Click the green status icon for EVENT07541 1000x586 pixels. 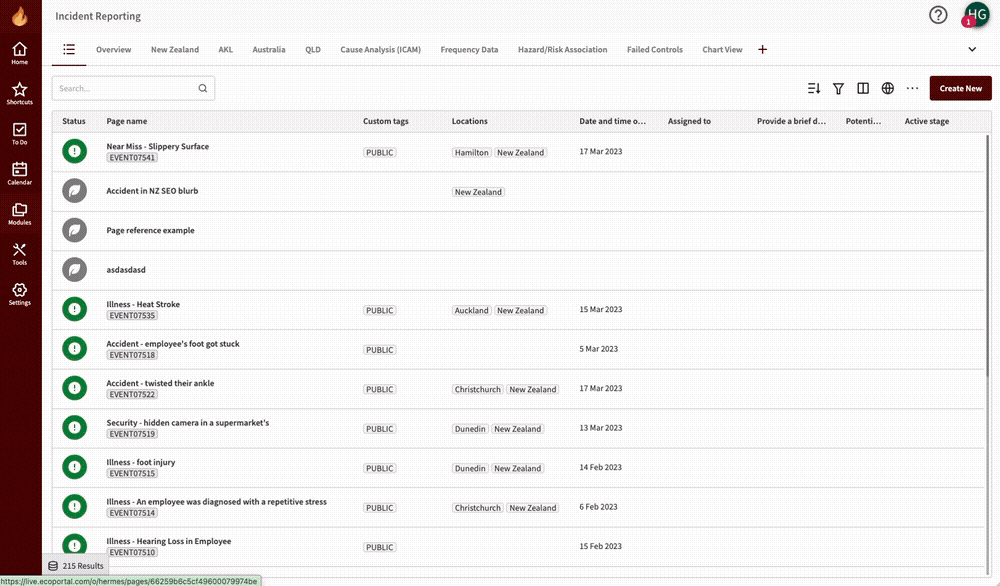[x=74, y=150]
